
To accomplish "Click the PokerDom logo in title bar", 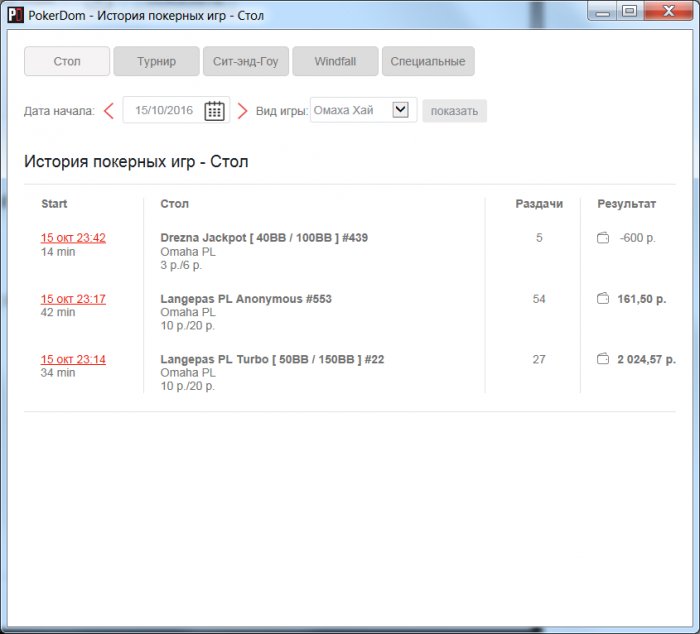I will [x=16, y=15].
